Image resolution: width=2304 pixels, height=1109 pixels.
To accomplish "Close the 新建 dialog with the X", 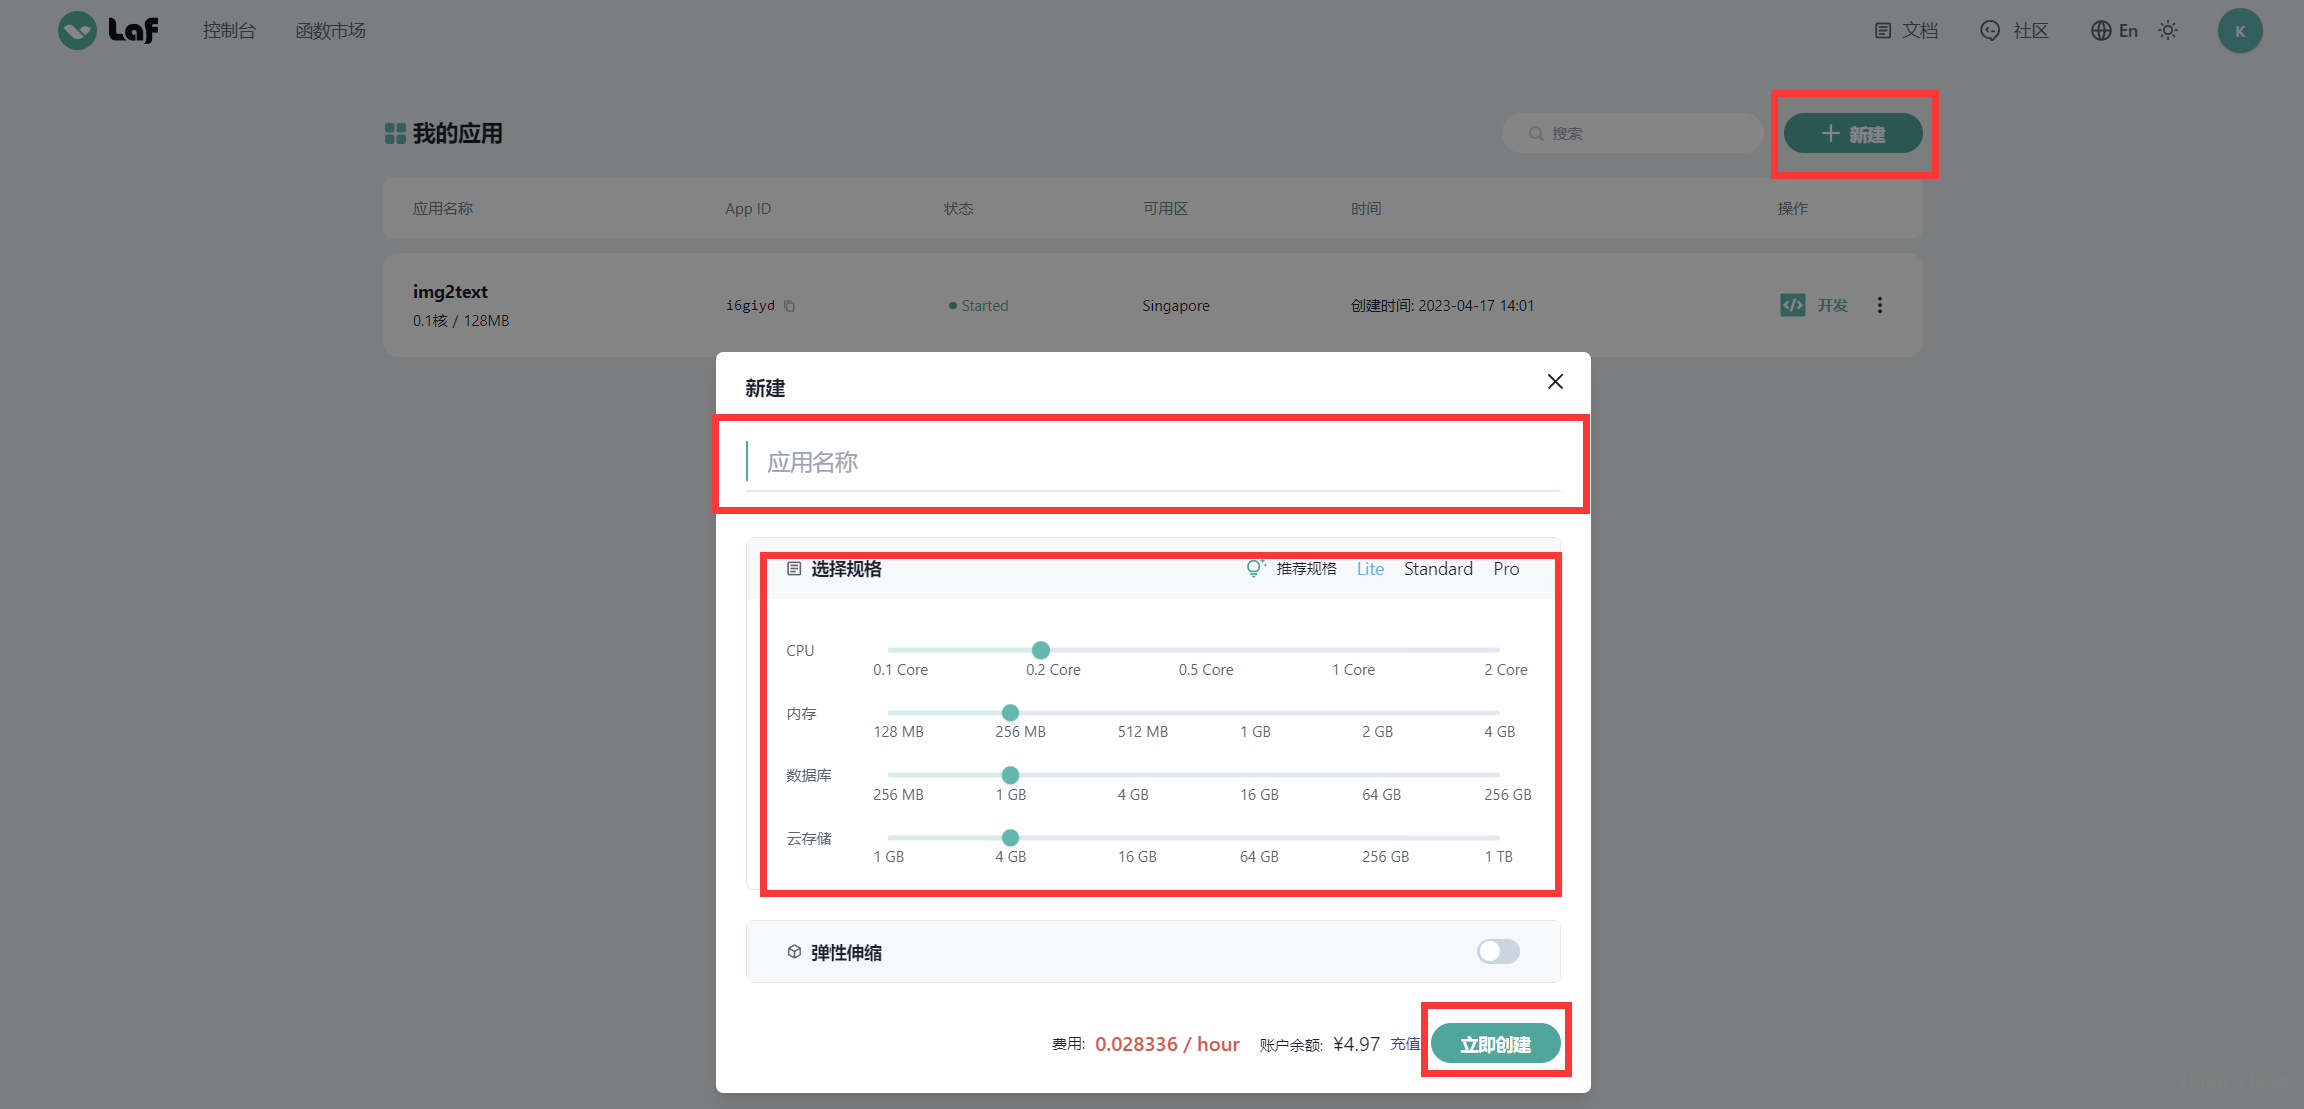I will pyautogui.click(x=1554, y=381).
